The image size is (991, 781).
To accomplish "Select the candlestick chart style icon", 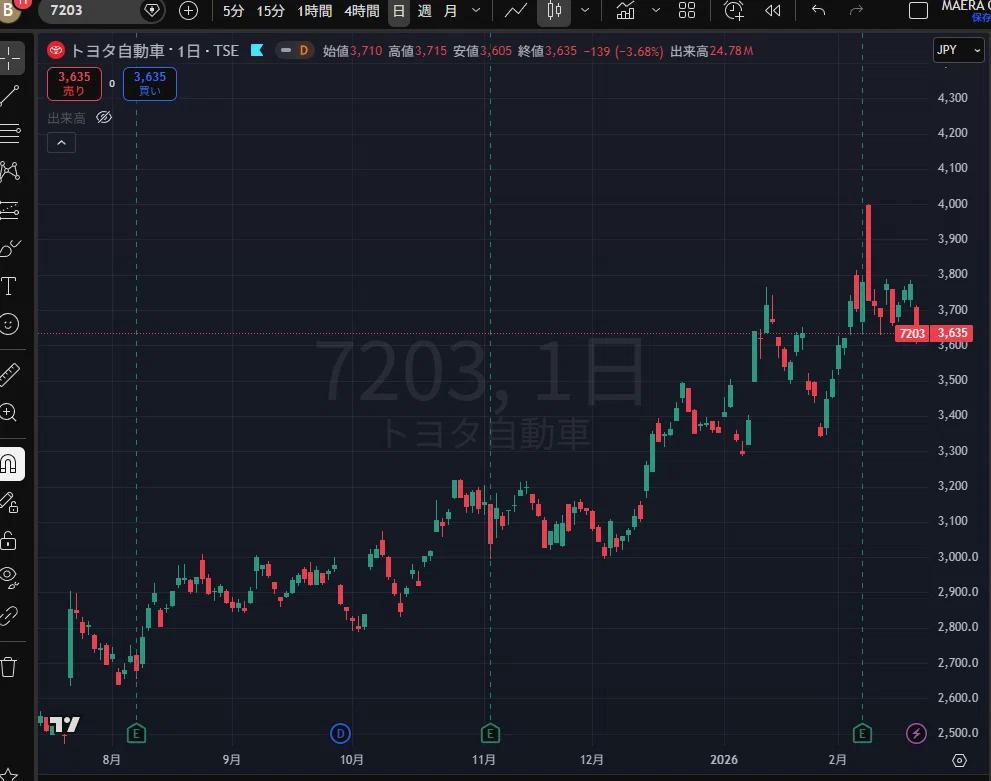I will (x=554, y=11).
